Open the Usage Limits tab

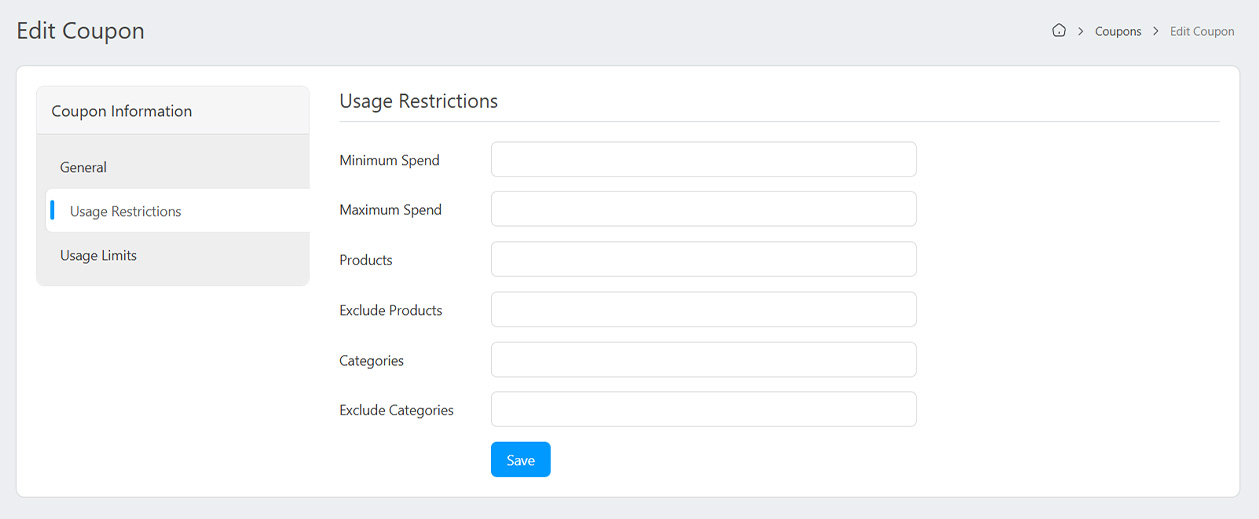coord(98,255)
